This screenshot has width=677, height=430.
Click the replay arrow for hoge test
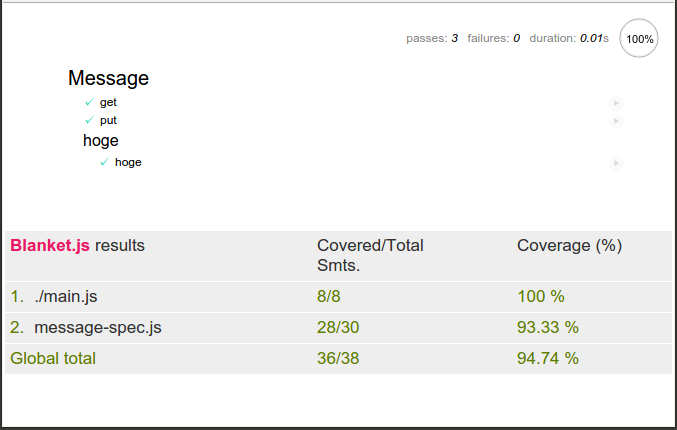pyautogui.click(x=616, y=163)
